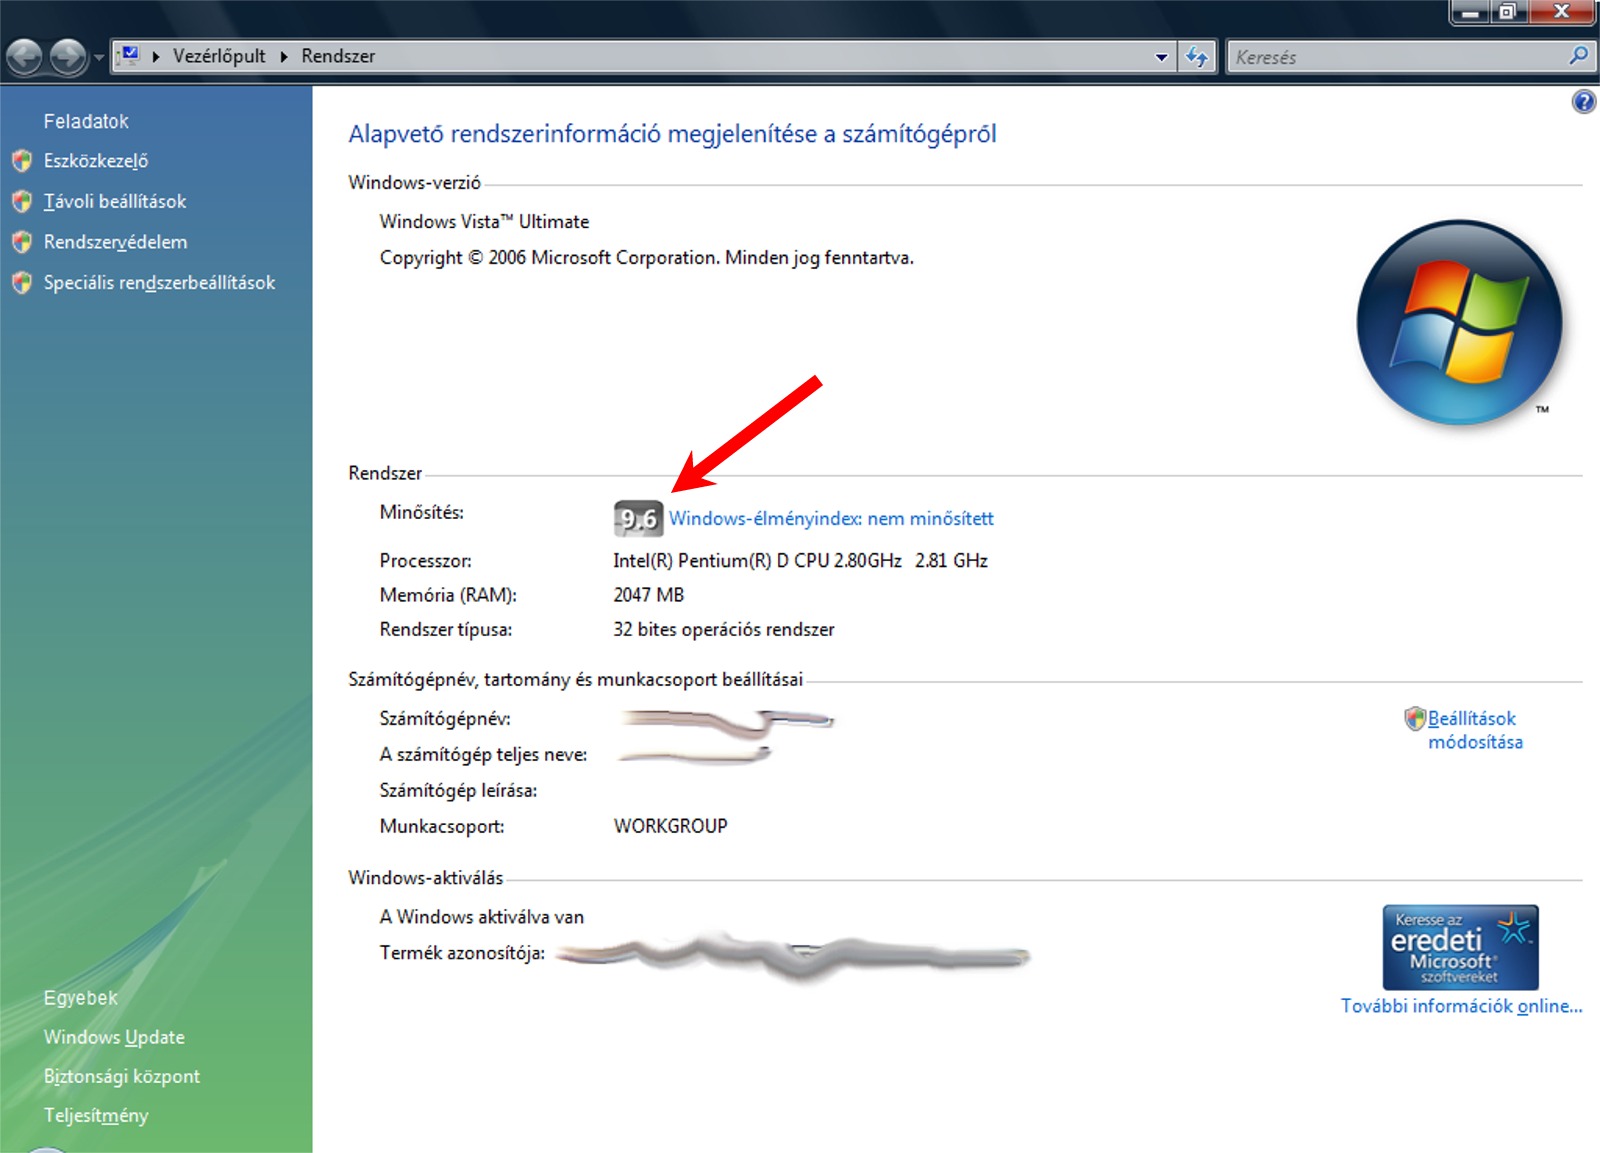Click the page heading Alapvető rendszerinformáció megjelenítése
The height and width of the screenshot is (1153, 1600).
coord(672,134)
